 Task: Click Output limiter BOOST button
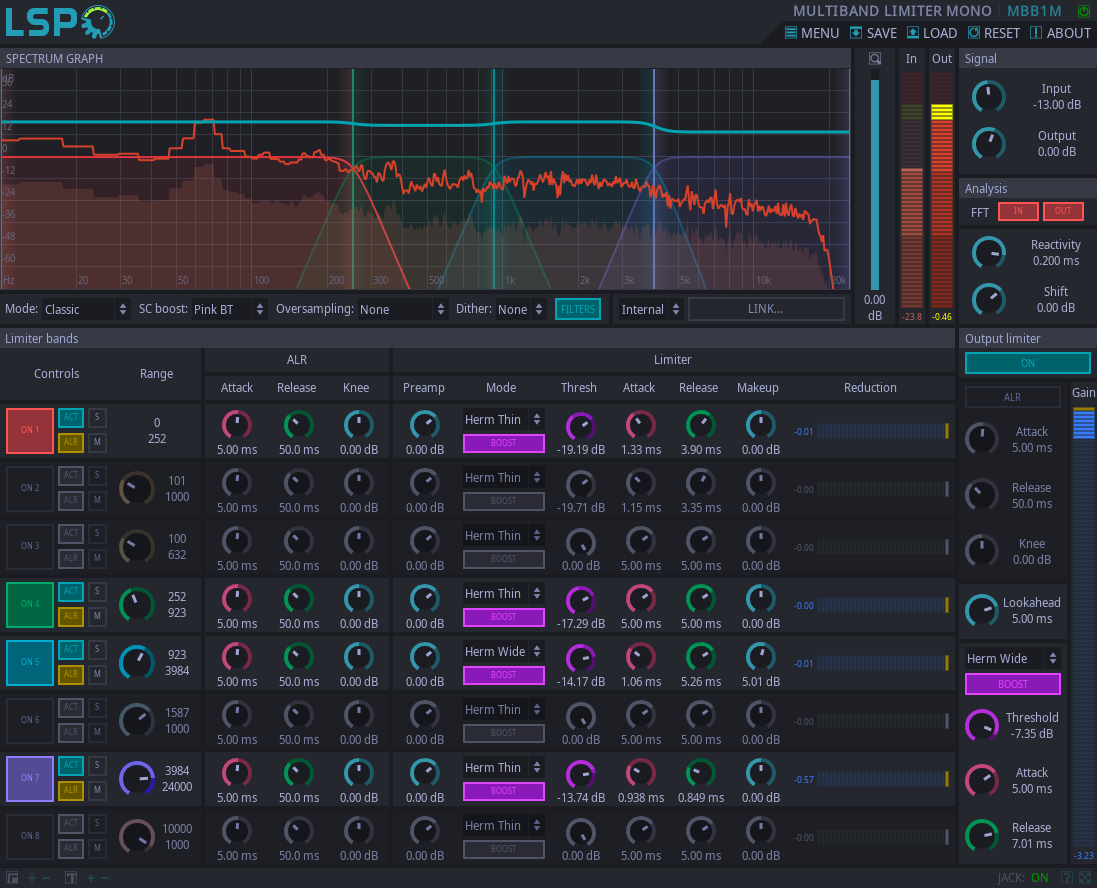coord(1012,684)
